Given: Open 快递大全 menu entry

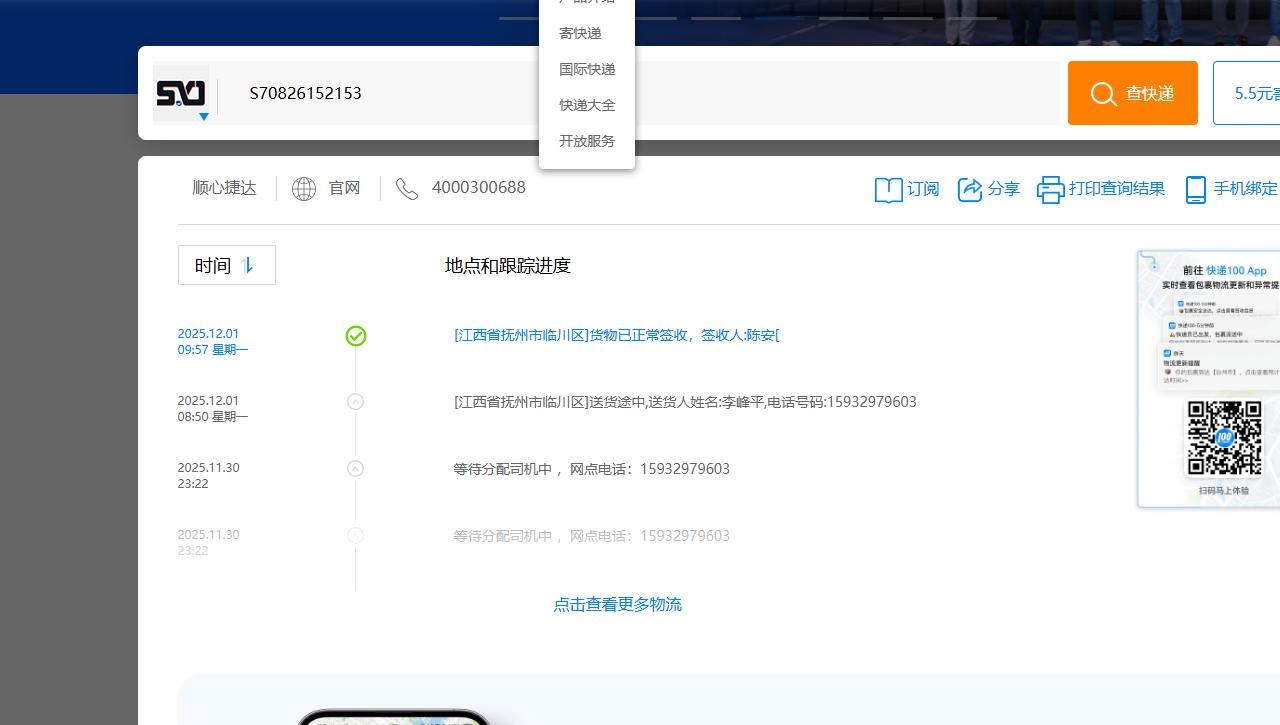Looking at the screenshot, I should coord(587,105).
